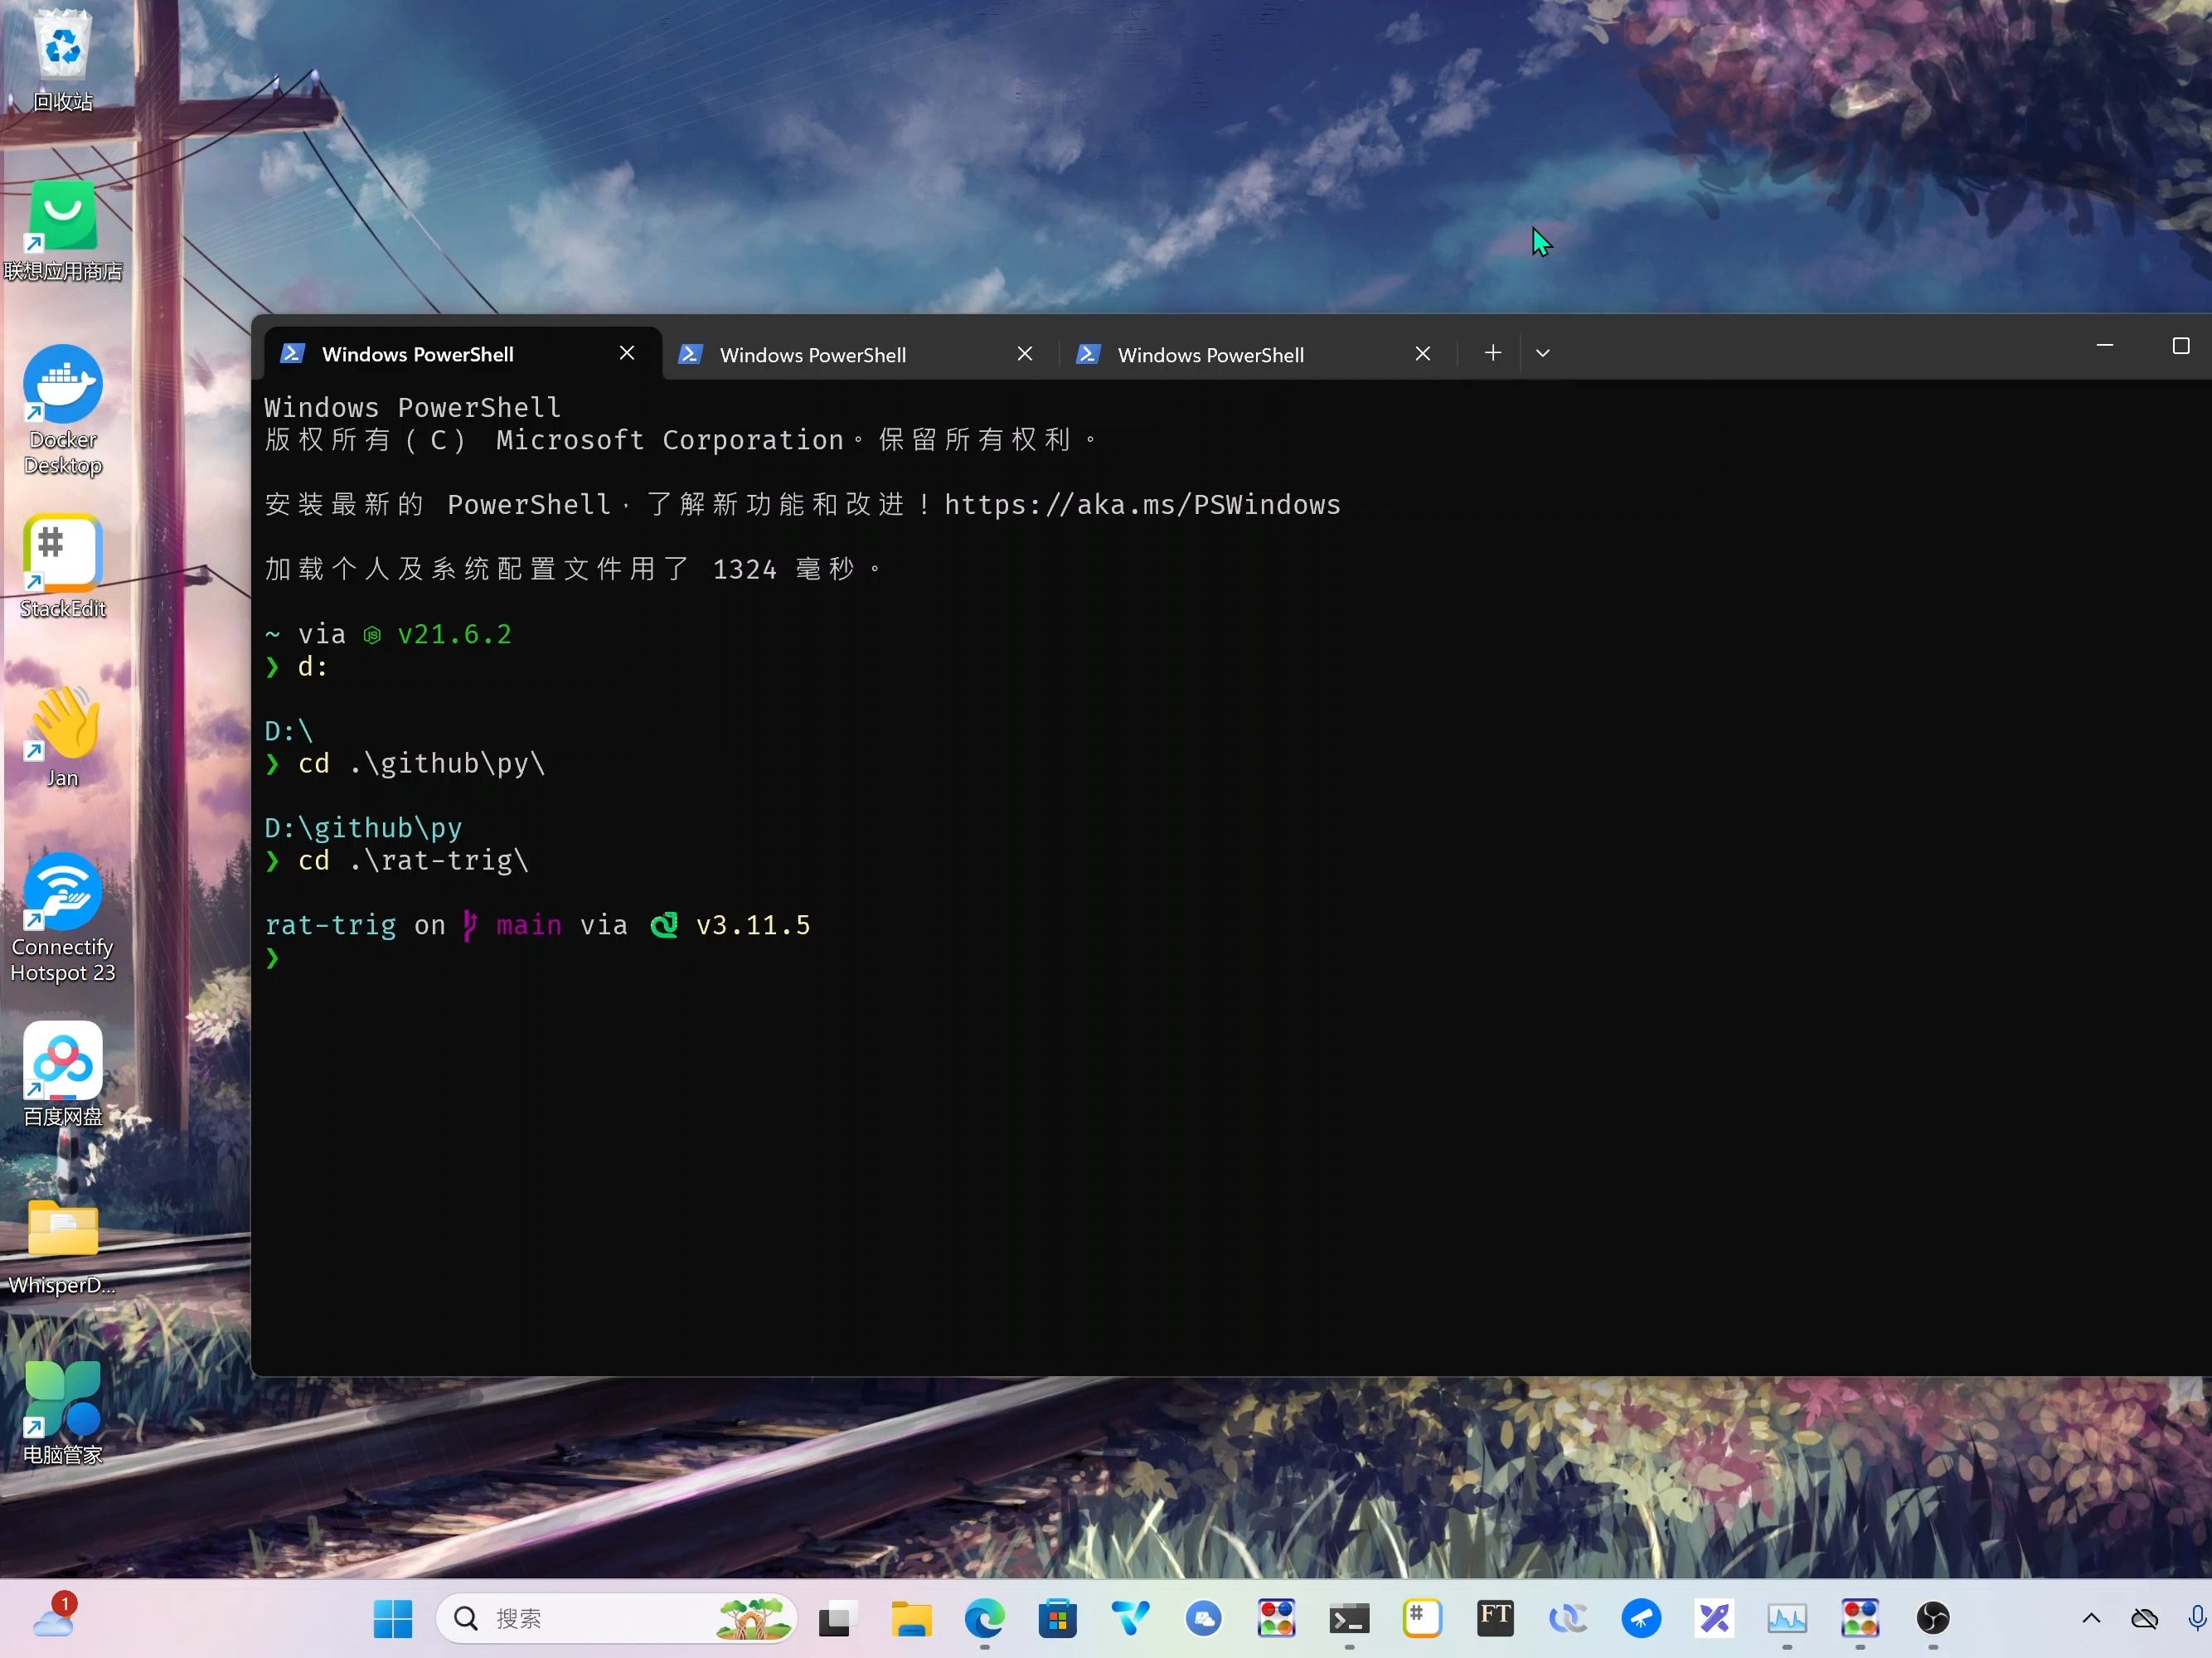Switch to the second Windows PowerShell tab
The height and width of the screenshot is (1658, 2212).
pyautogui.click(x=812, y=355)
